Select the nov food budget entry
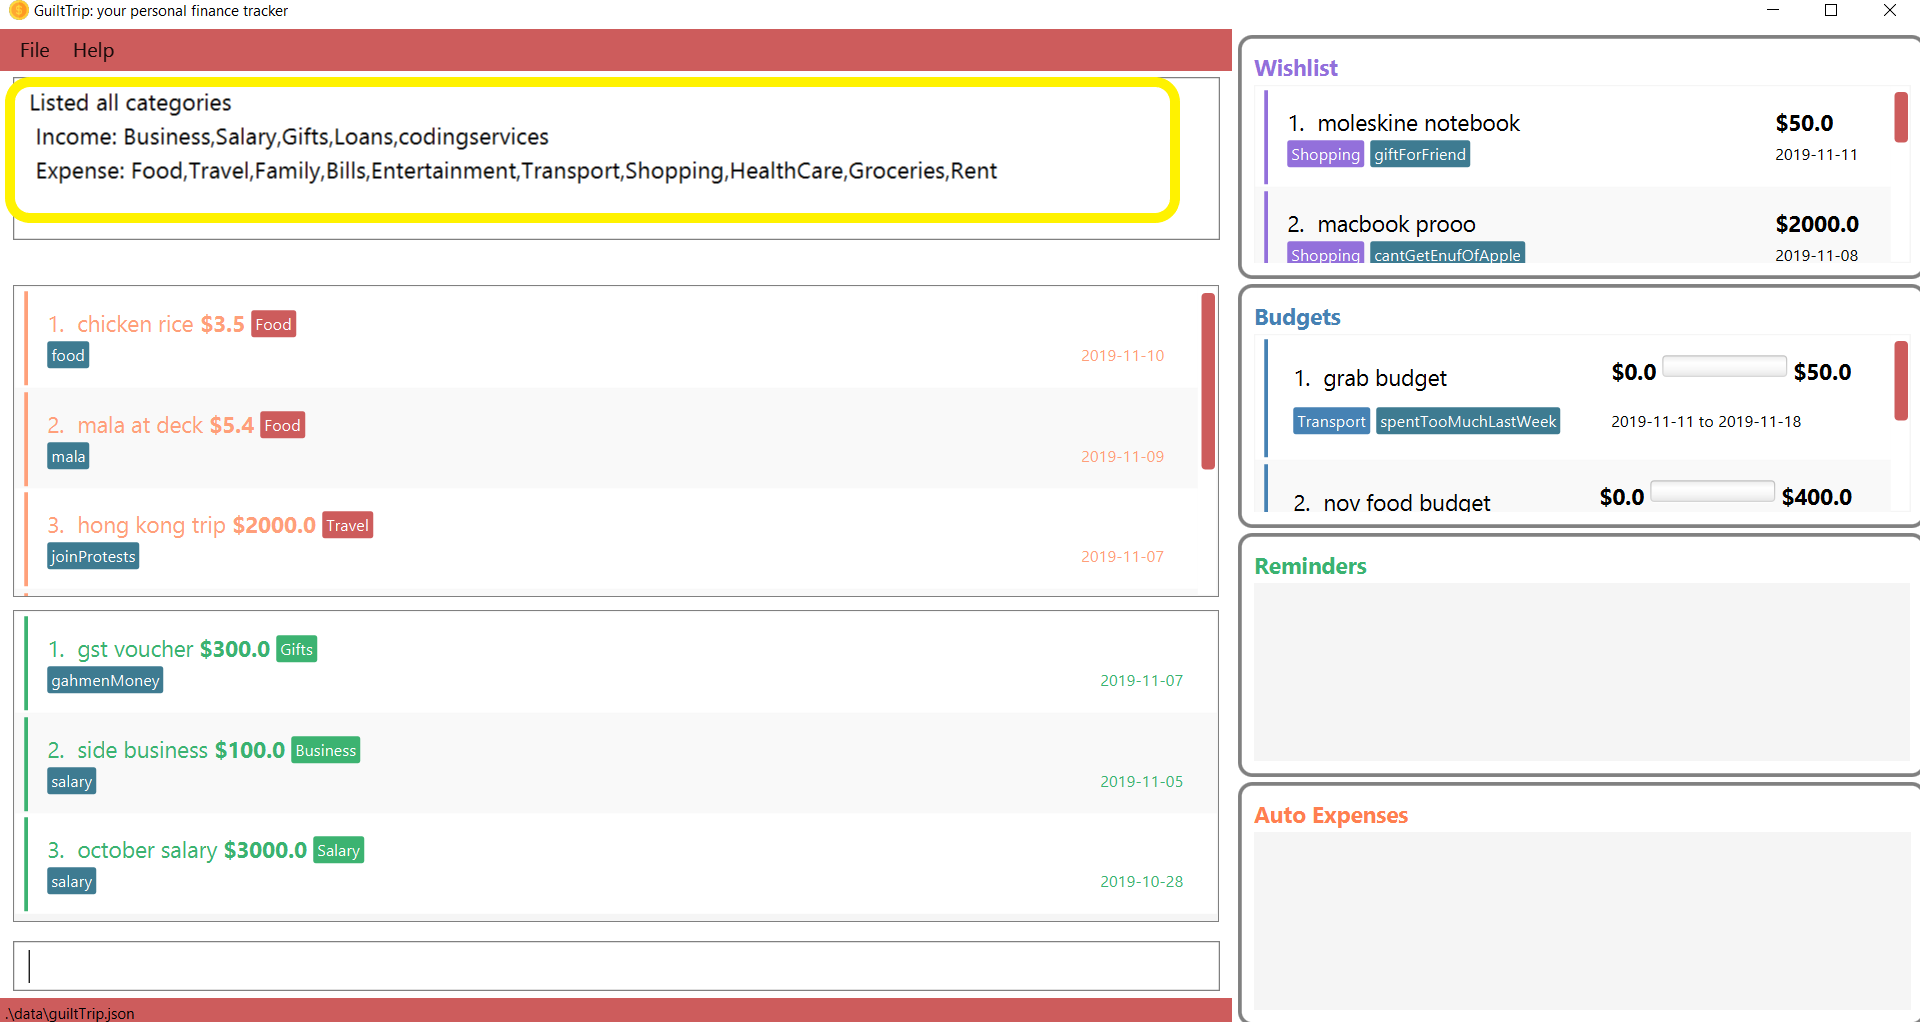Screen dimensions: 1920x1022 (1578, 488)
